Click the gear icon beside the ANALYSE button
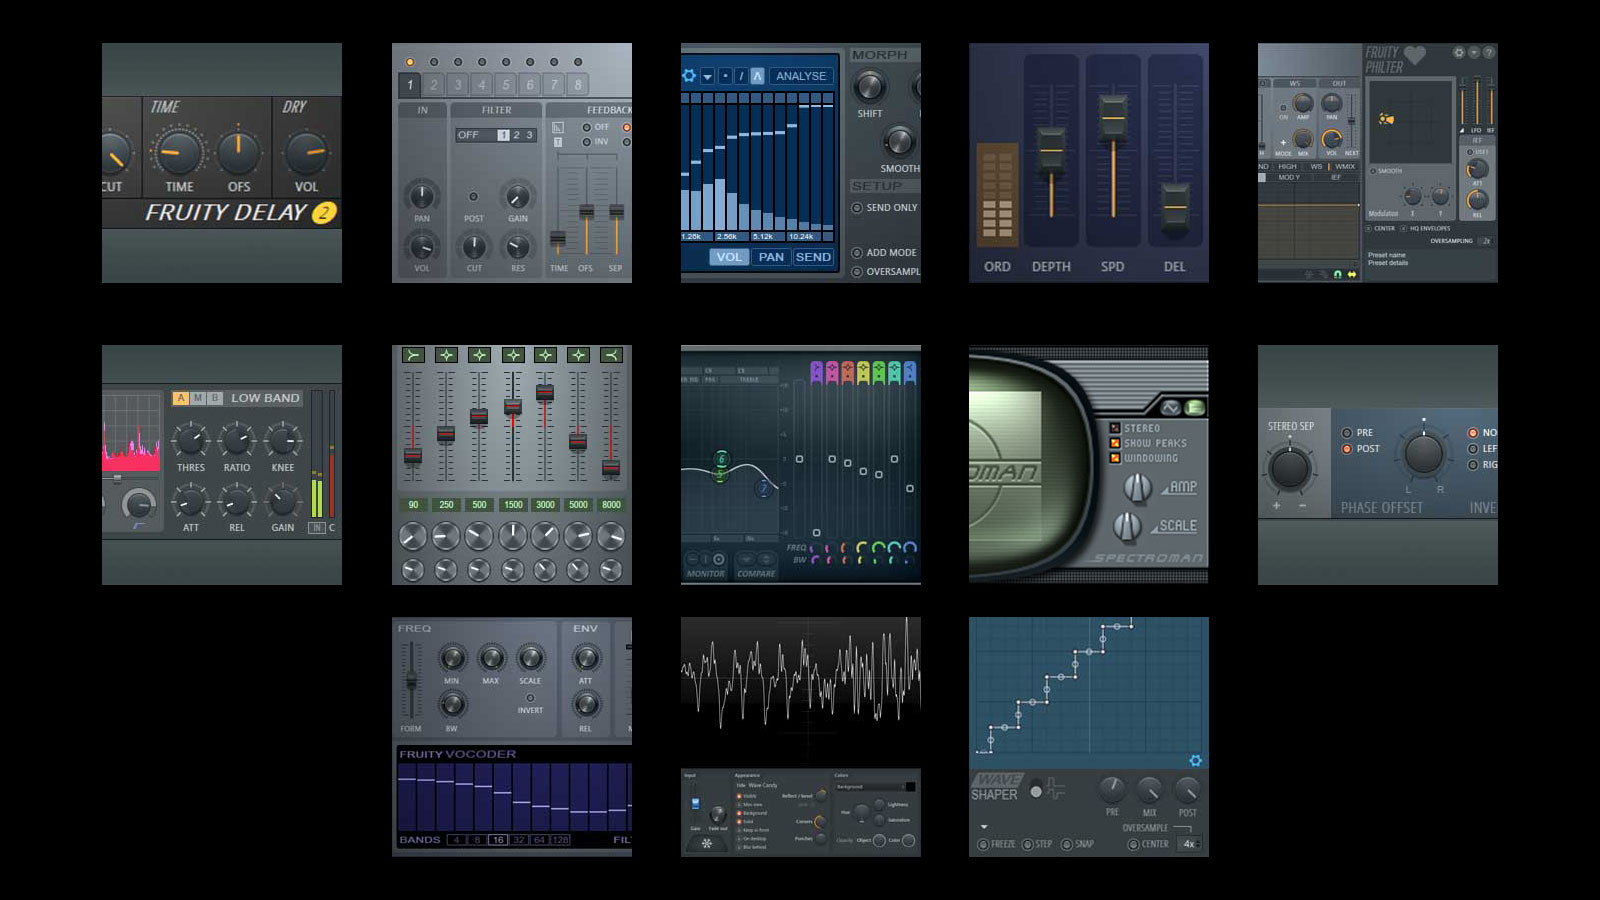The height and width of the screenshot is (900, 1600). pyautogui.click(x=689, y=76)
